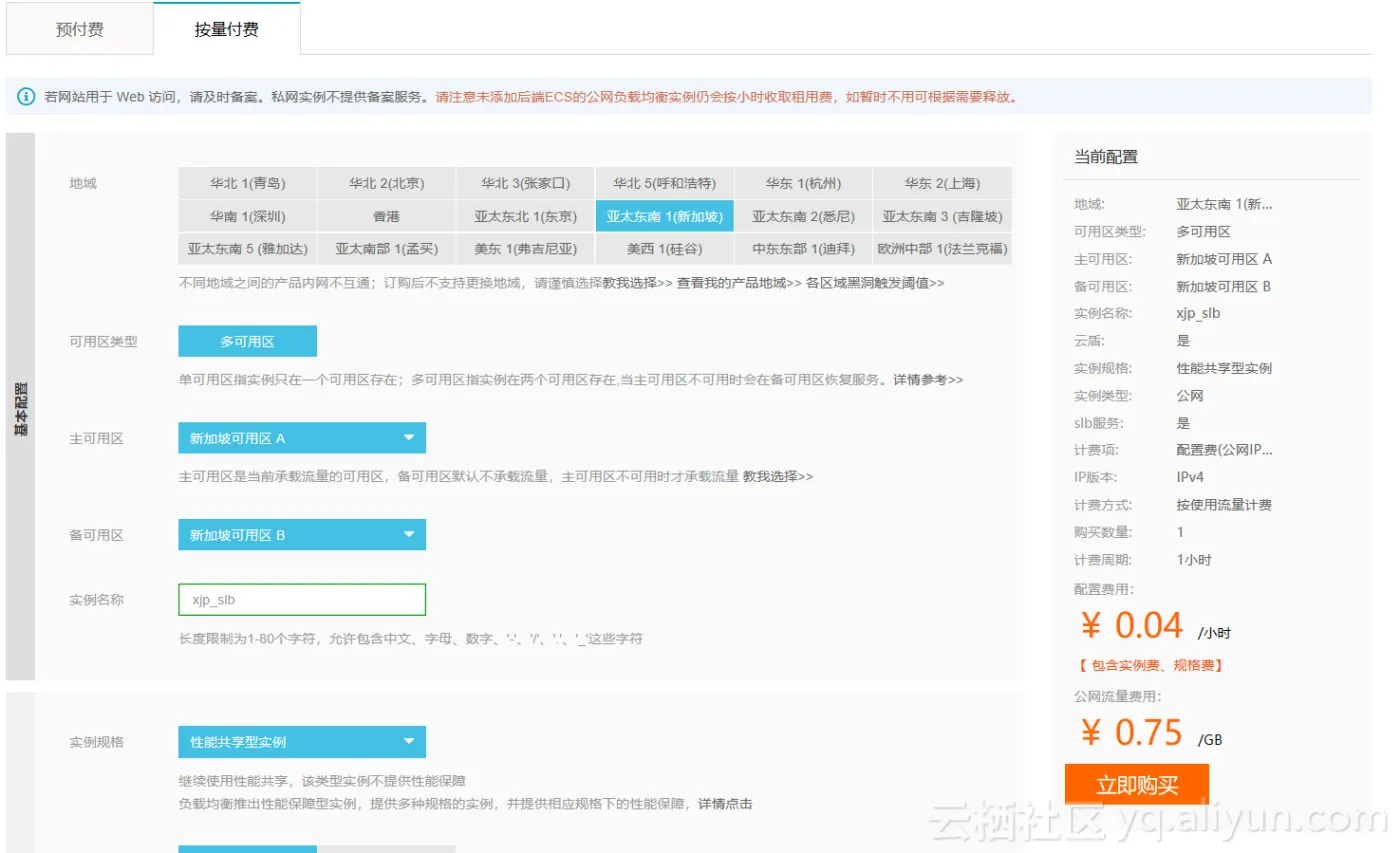Choose region 华北 3(张家口)
Viewport: 1400px width, 853px height.
[526, 183]
